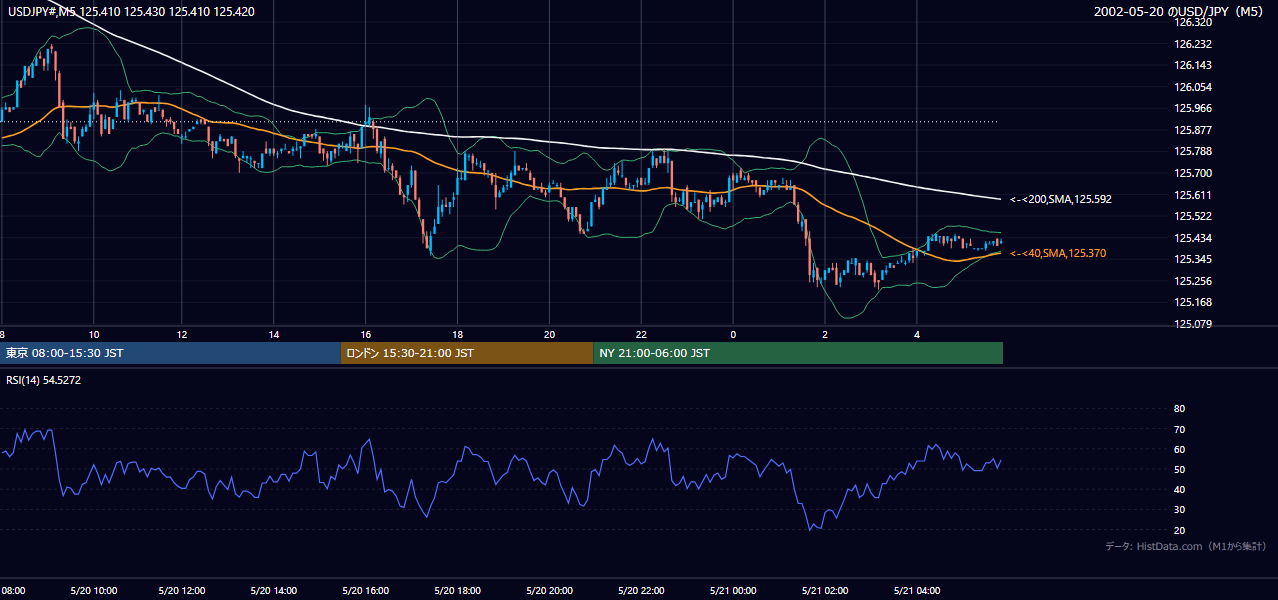Screen dimensions: 1278x600
Task: Click the 5/20 20:00 time axis label
Action: (549, 591)
